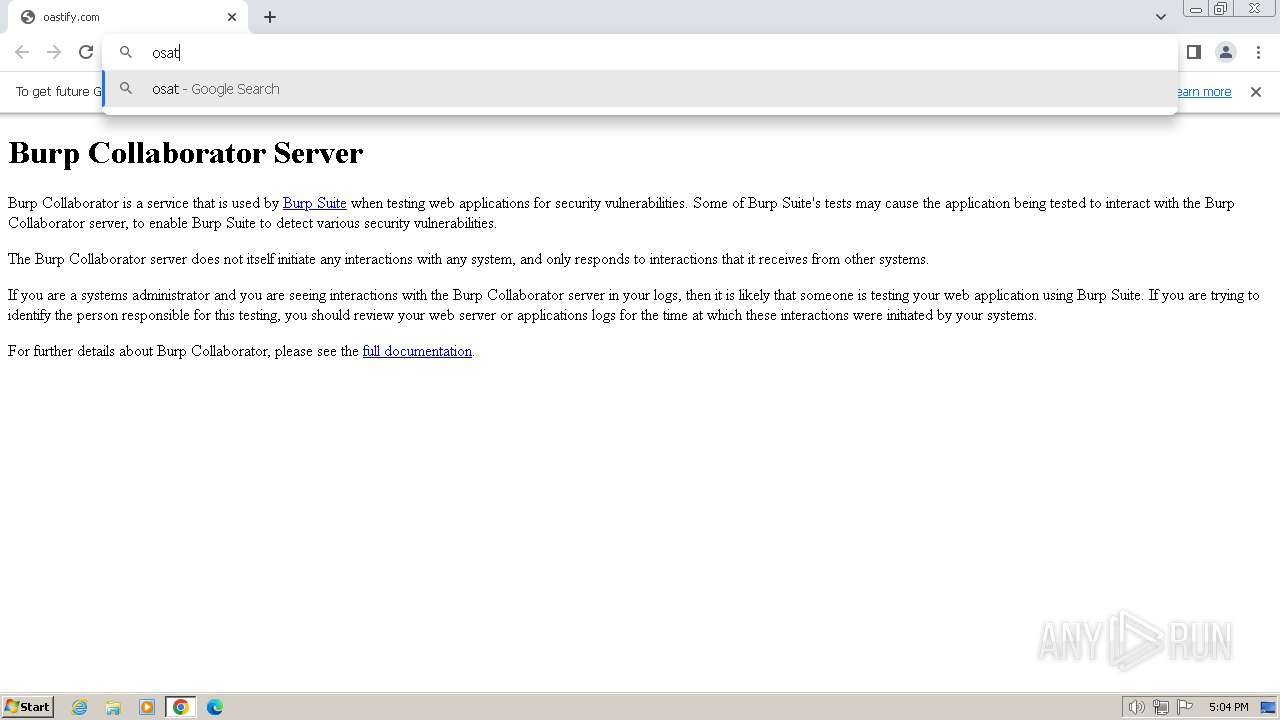Screen dimensions: 1280x720
Task: Select the Chrome taskbar icon
Action: [181, 707]
